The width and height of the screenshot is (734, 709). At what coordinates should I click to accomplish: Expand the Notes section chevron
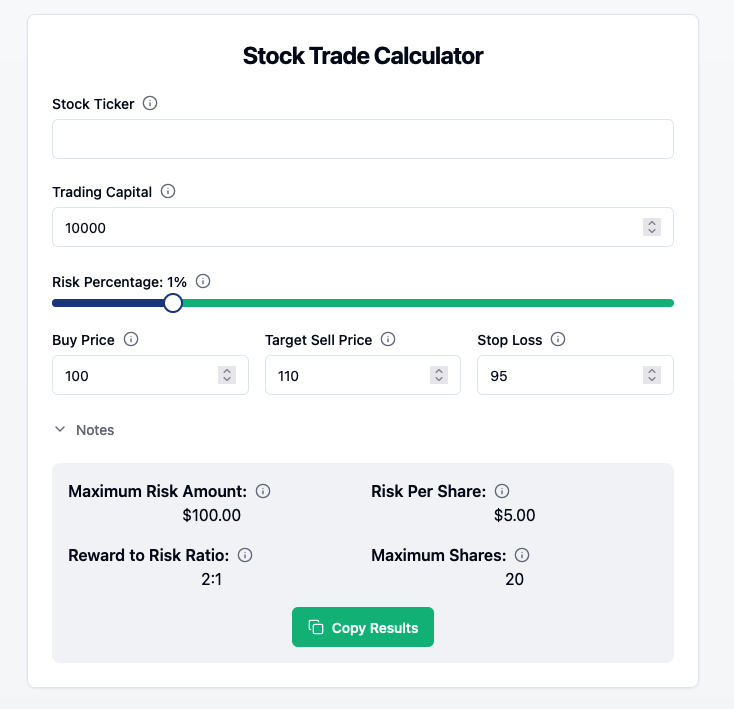[x=60, y=429]
